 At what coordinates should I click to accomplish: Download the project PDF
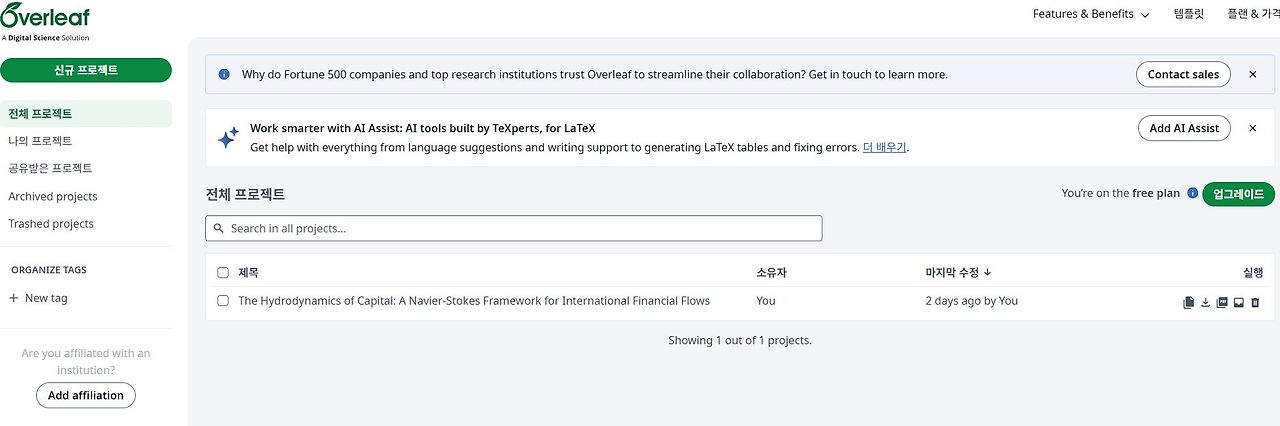click(1222, 302)
